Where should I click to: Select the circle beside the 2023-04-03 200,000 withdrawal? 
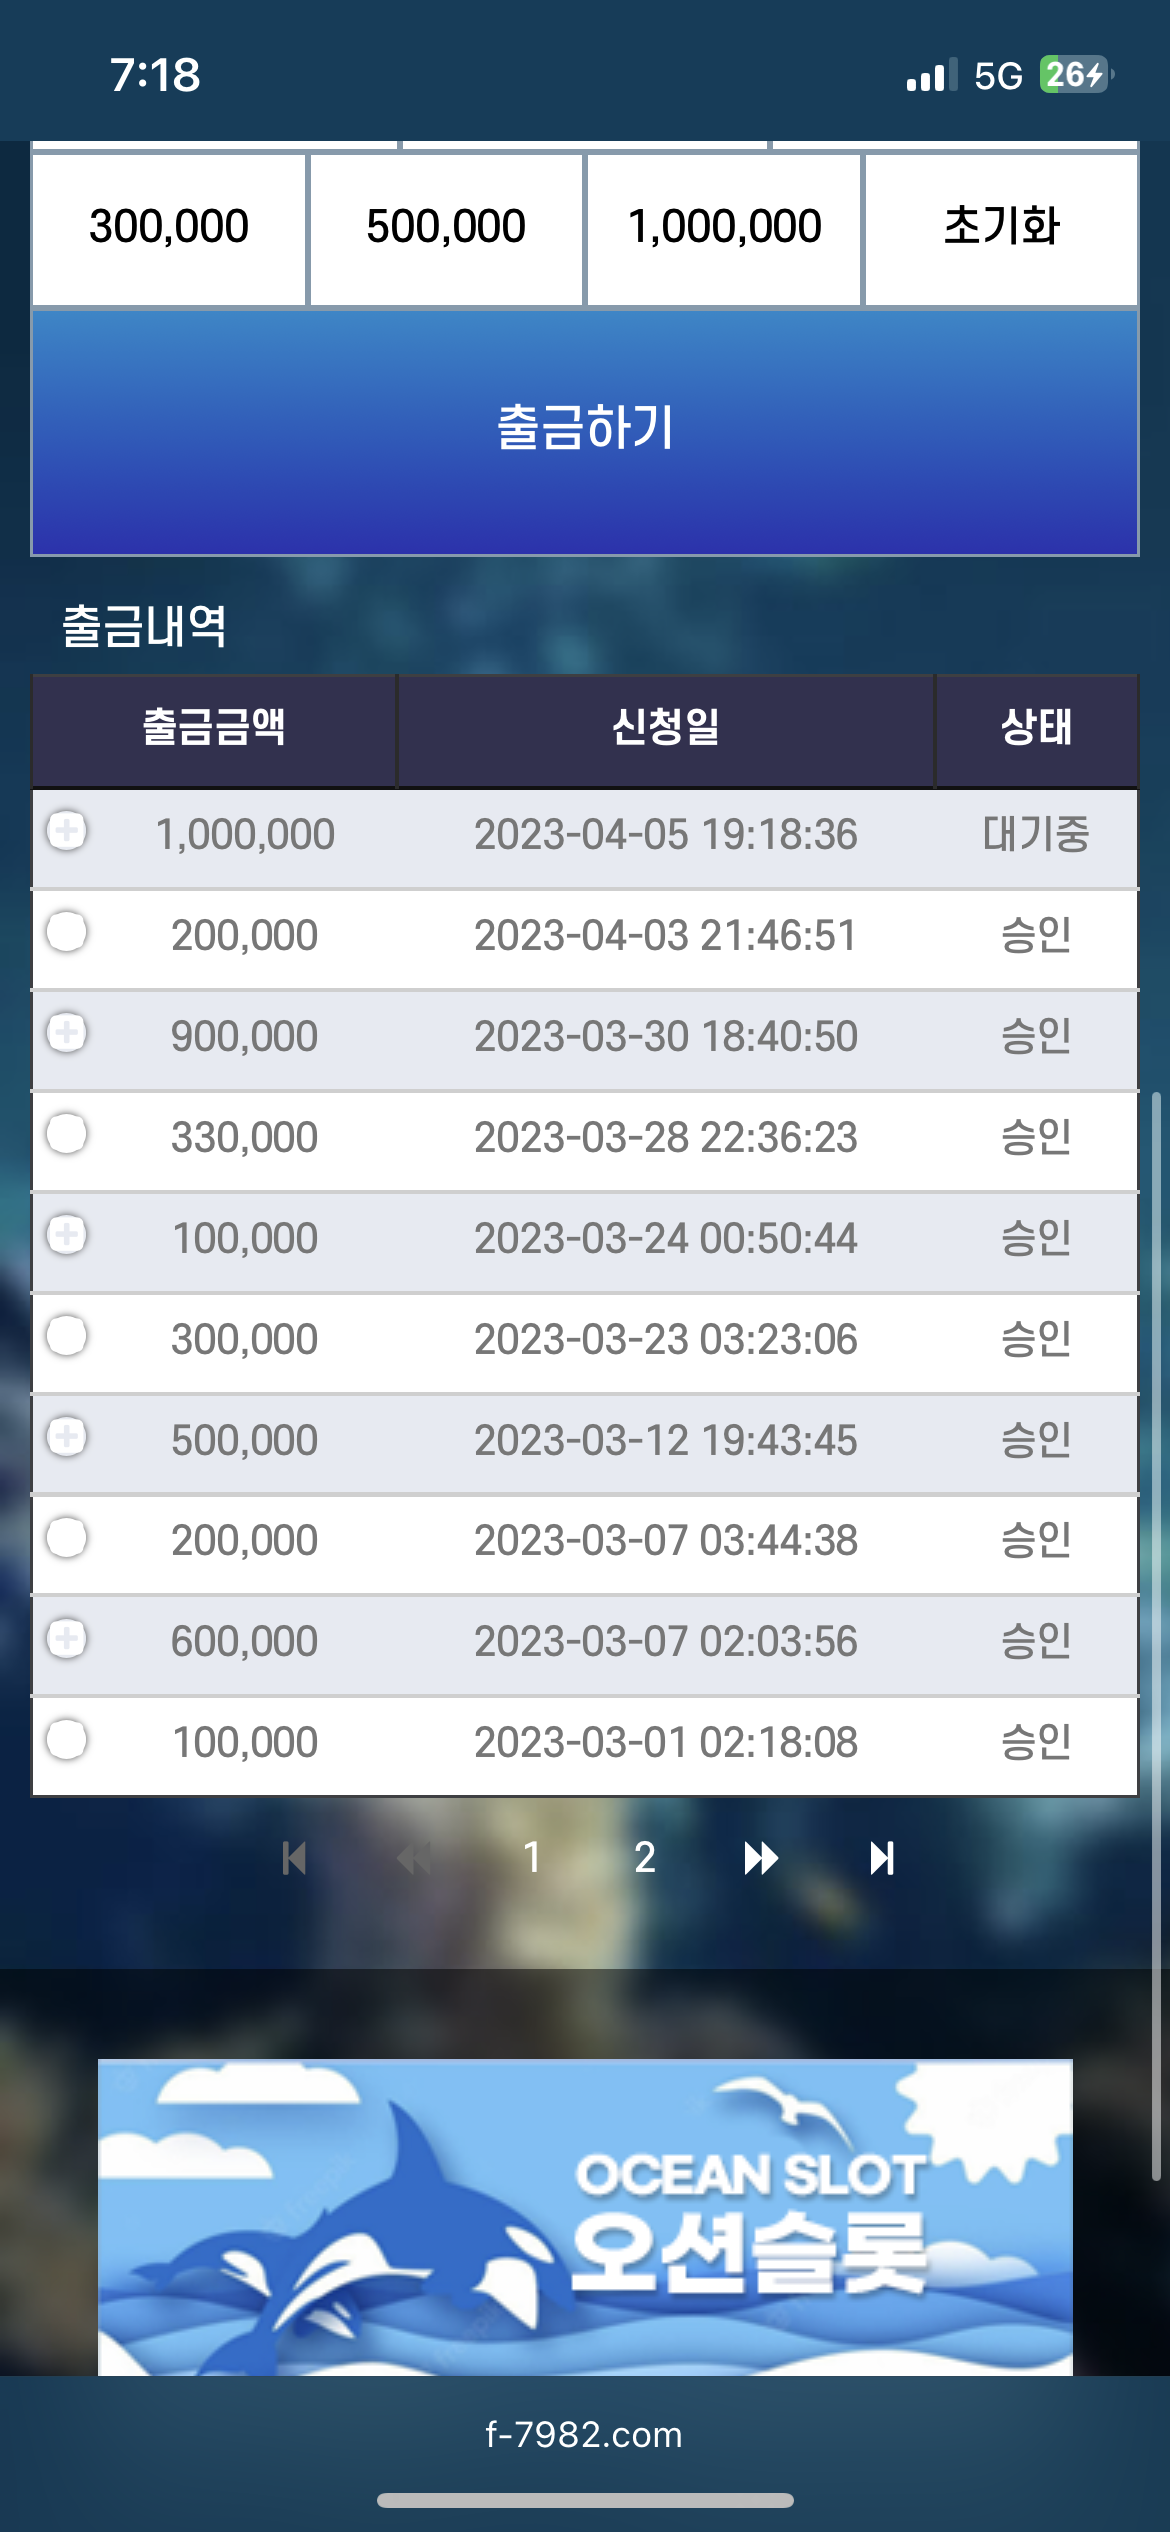(x=67, y=931)
